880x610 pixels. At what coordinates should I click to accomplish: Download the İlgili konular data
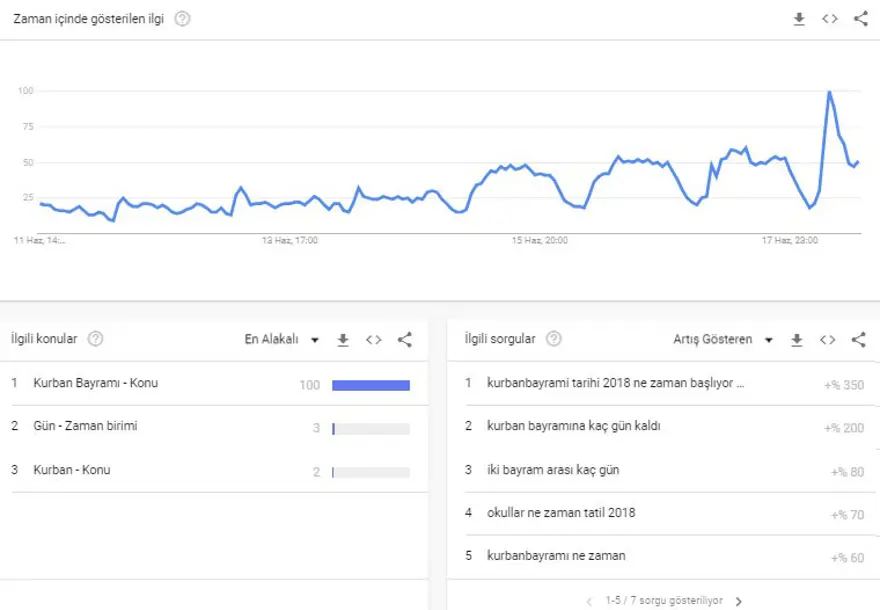[x=343, y=340]
